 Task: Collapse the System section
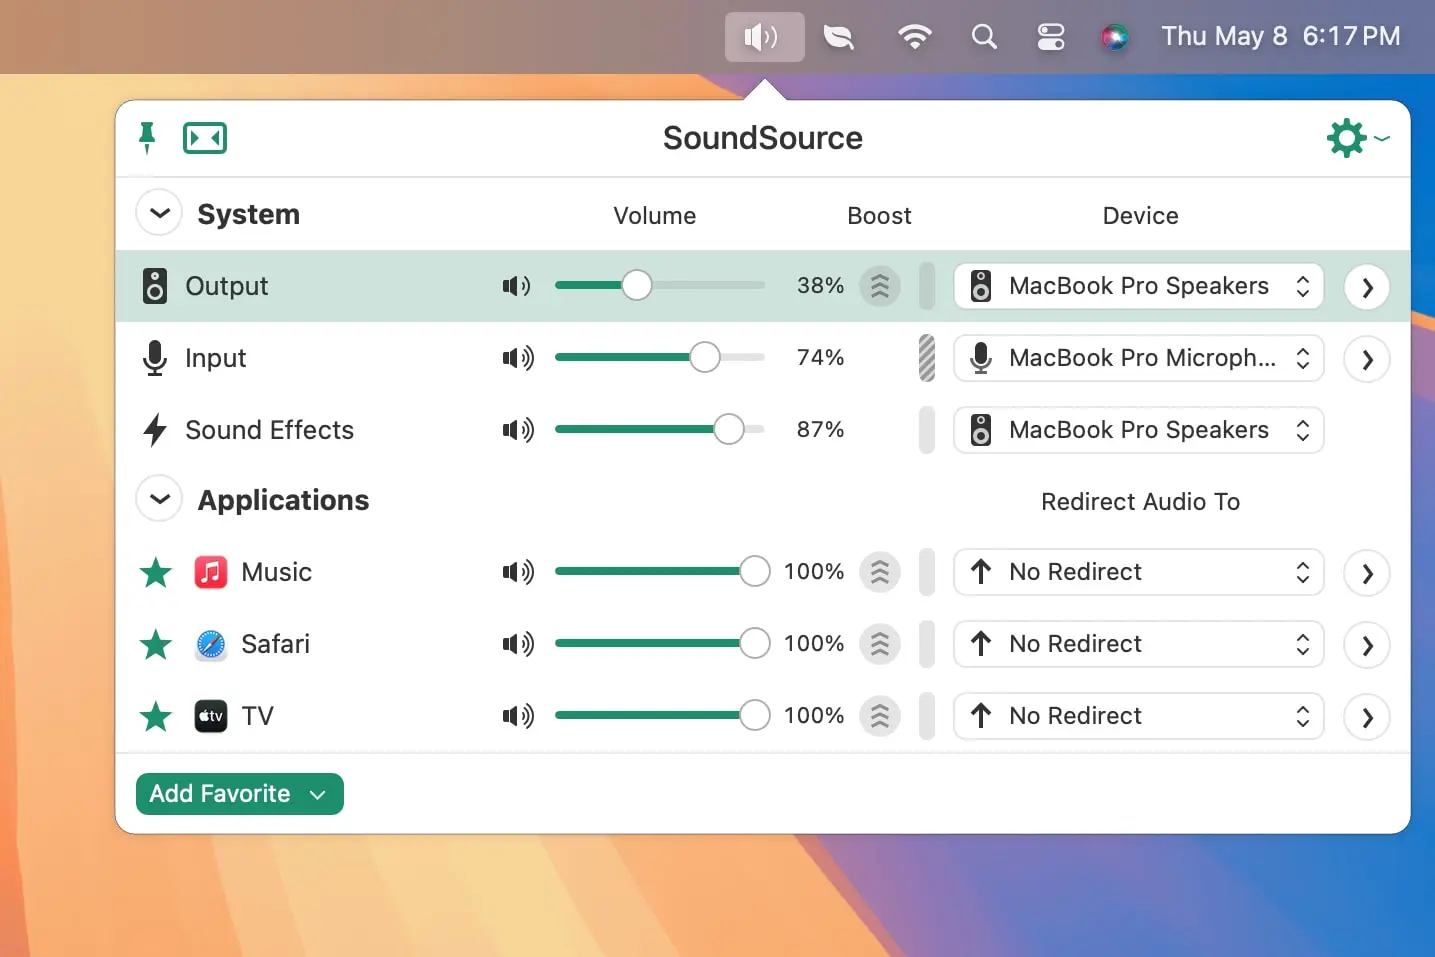[158, 213]
